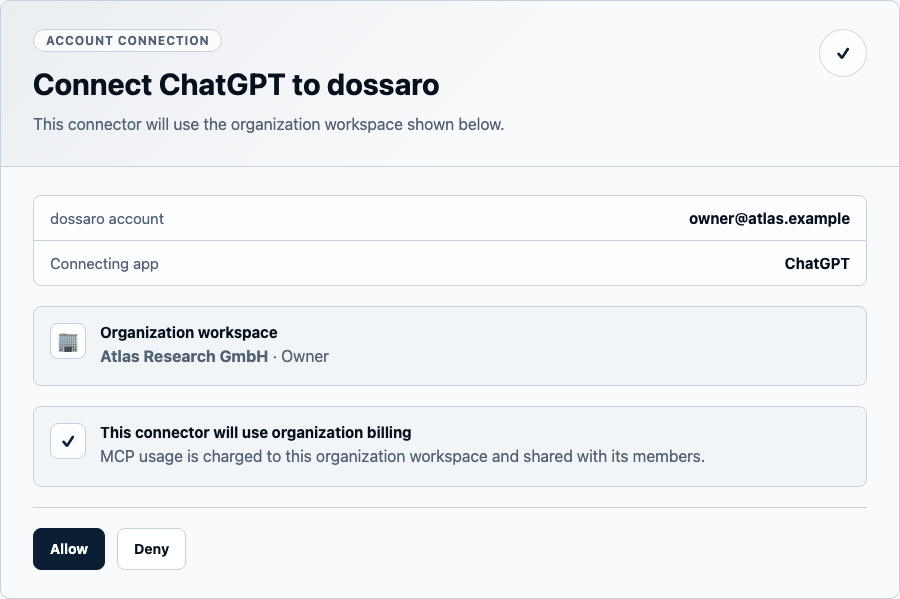
Task: Click 'This connector will use organization billing' text
Action: click(256, 433)
